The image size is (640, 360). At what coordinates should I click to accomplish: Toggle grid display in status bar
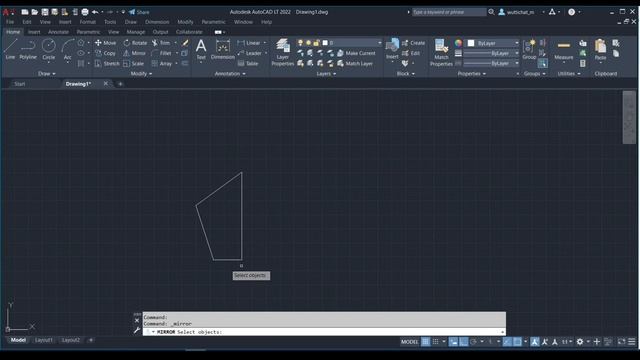coord(425,342)
